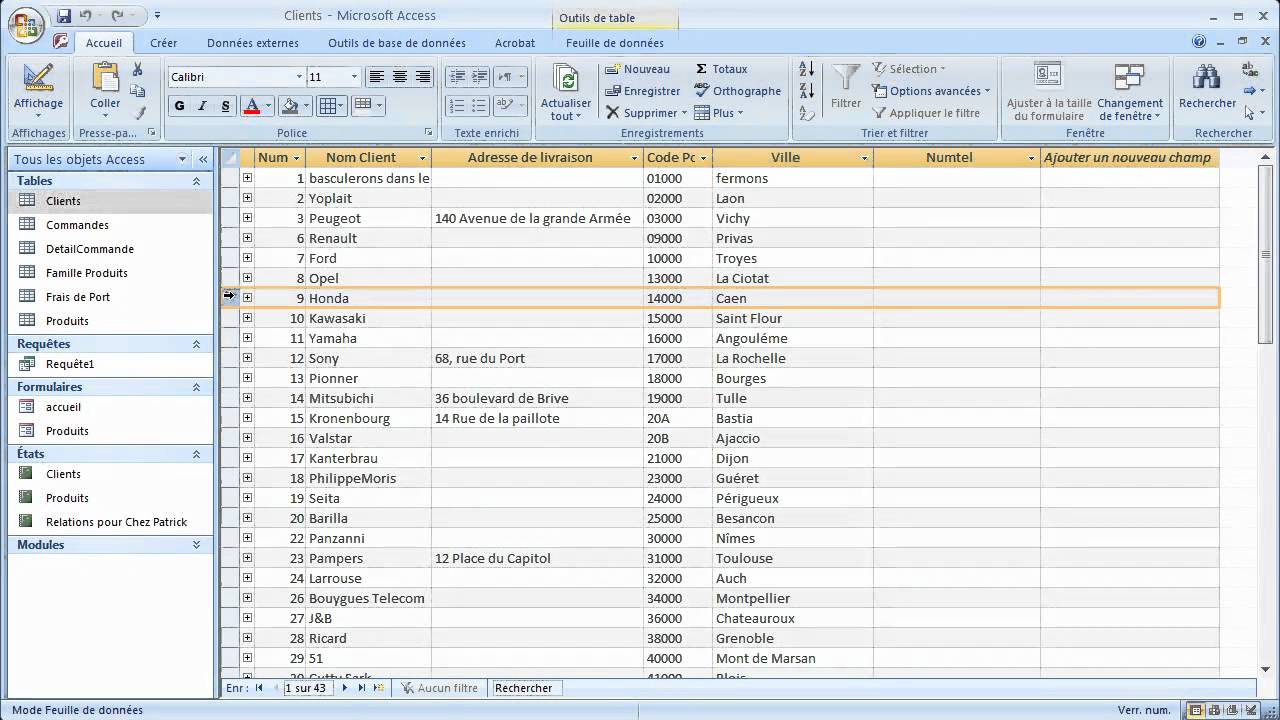Image resolution: width=1280 pixels, height=720 pixels.
Task: Sort ascending with the A-Z icon
Action: 807,69
